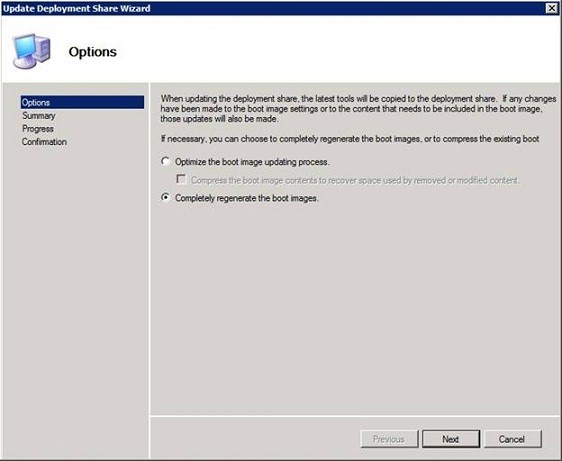The image size is (562, 461).
Task: Tick the Compress boot image contents checkbox
Action: 181,179
